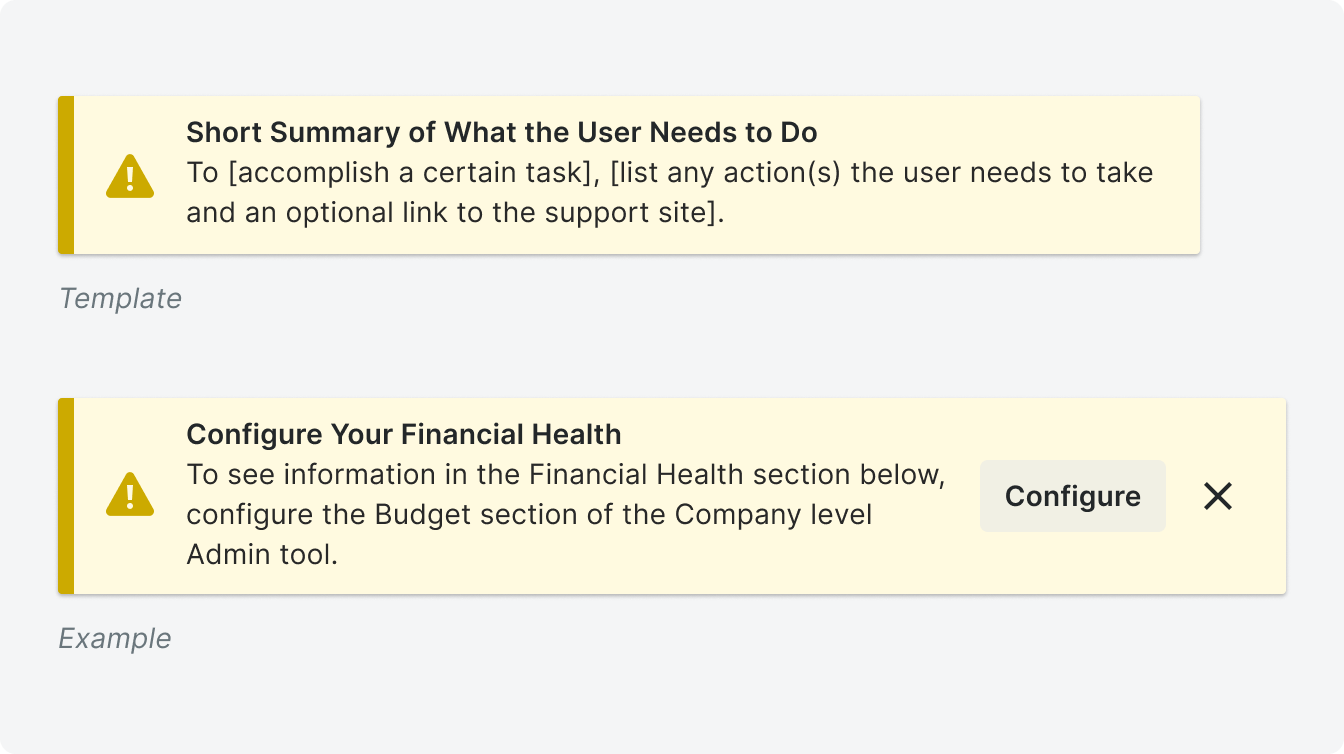Select the 'Short Summary of What the User Needs to Do' heading
Screen dimensions: 1344x754
pyautogui.click(x=502, y=132)
